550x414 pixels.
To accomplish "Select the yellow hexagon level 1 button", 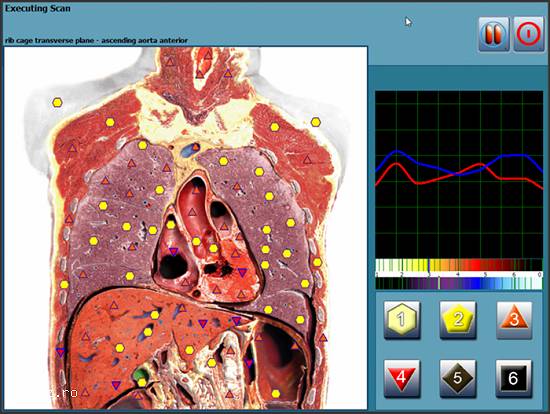I will 402,319.
